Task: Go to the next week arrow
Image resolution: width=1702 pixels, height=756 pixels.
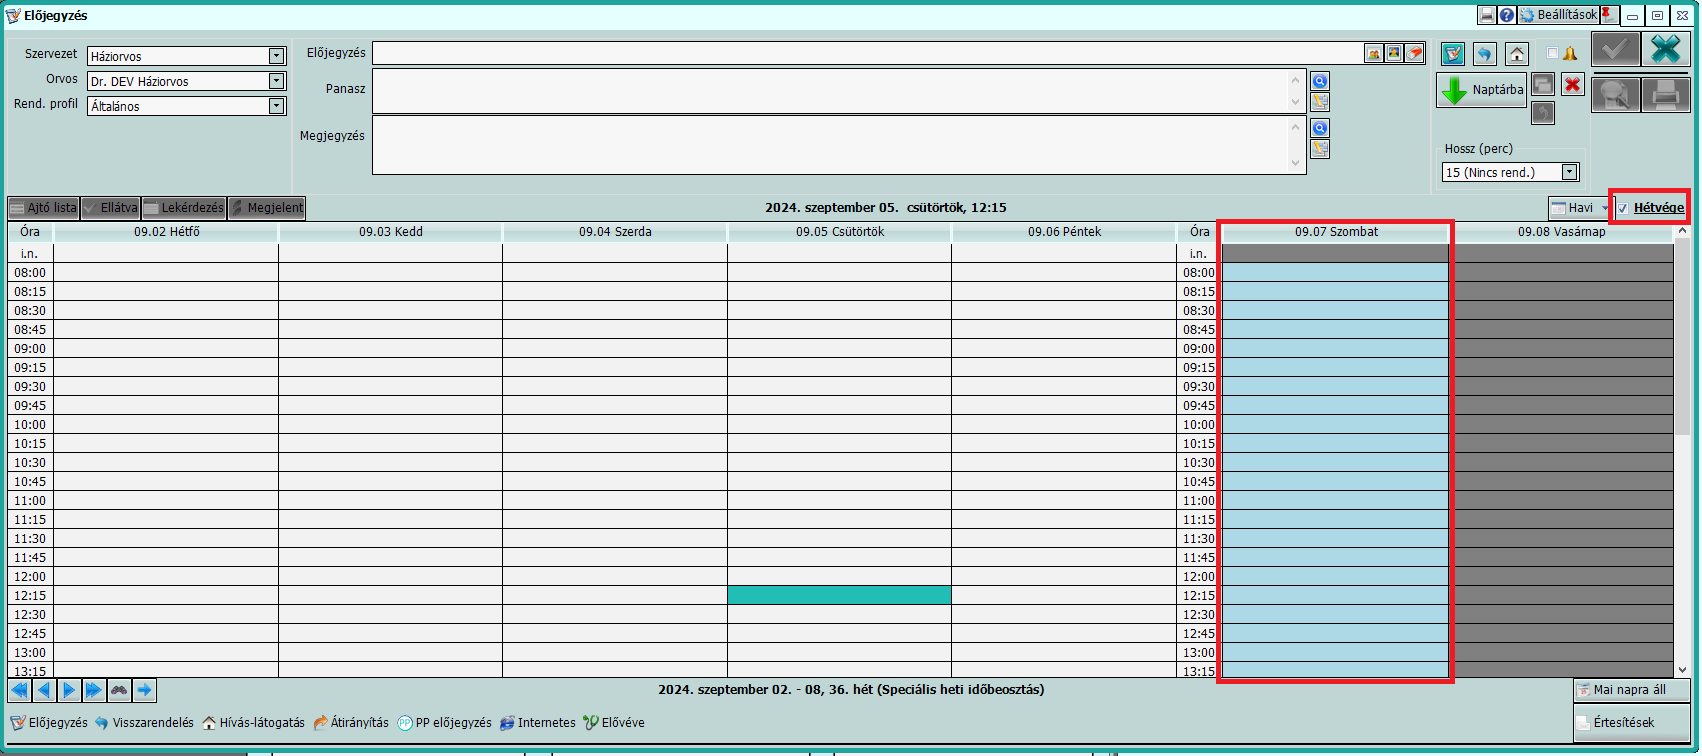Action: 69,690
